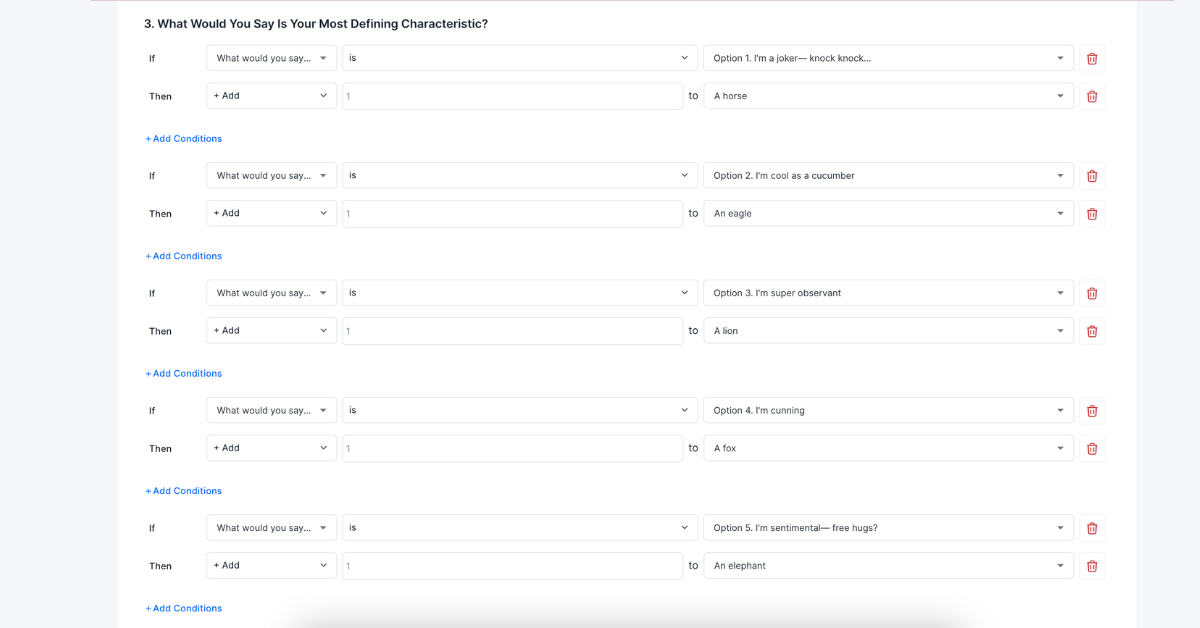Click the question 3 heading text
This screenshot has width=1200, height=628.
click(x=316, y=24)
